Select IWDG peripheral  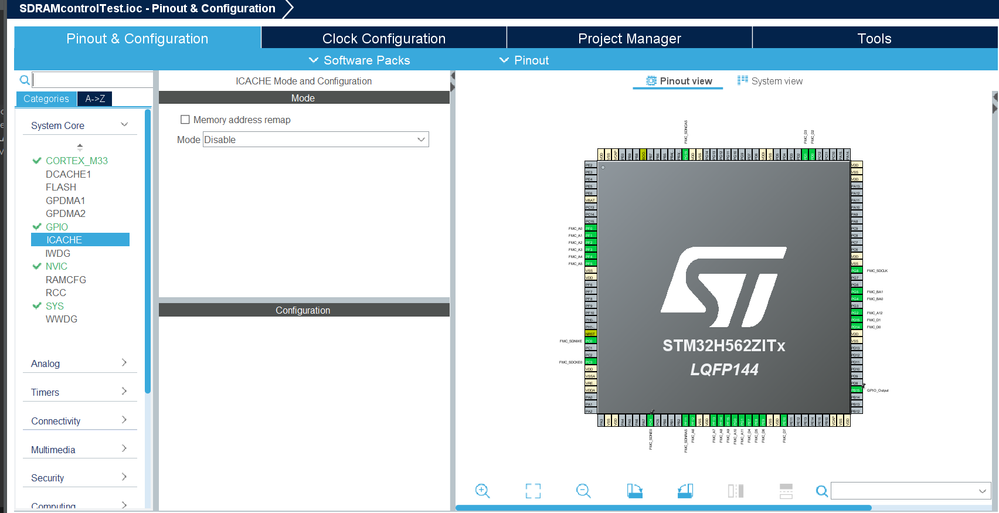pyautogui.click(x=58, y=253)
